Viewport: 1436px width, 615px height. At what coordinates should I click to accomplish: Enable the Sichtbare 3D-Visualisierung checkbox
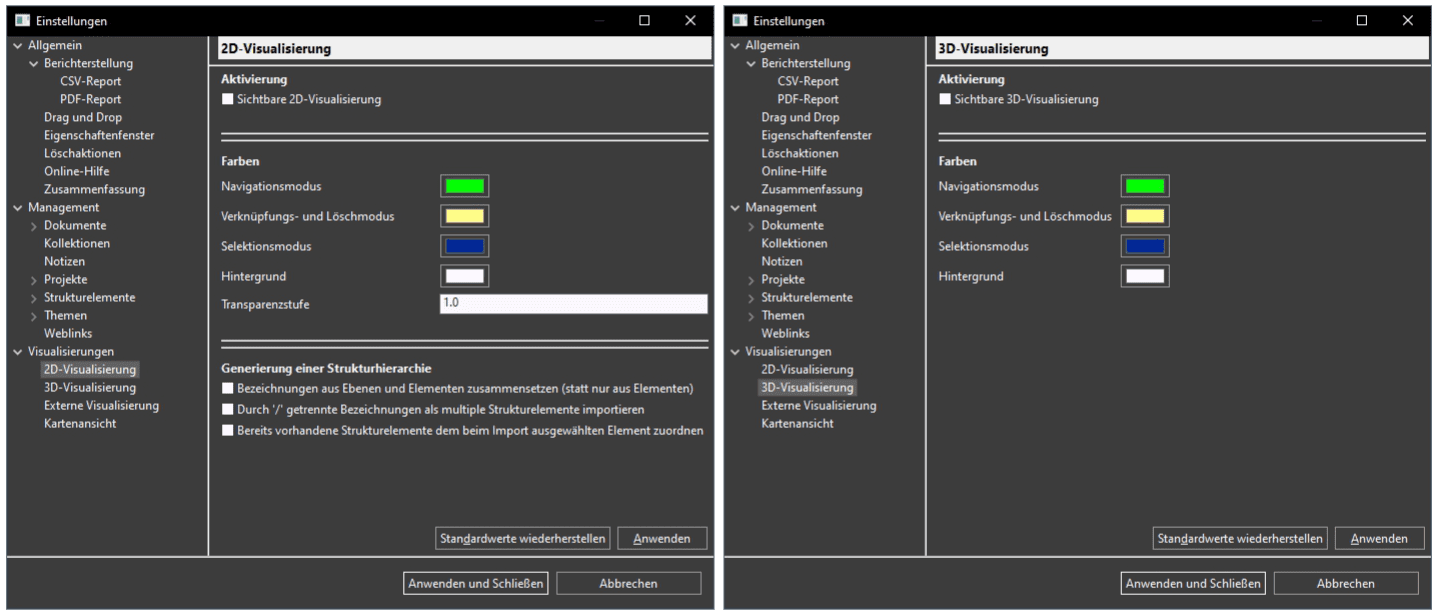(x=945, y=100)
